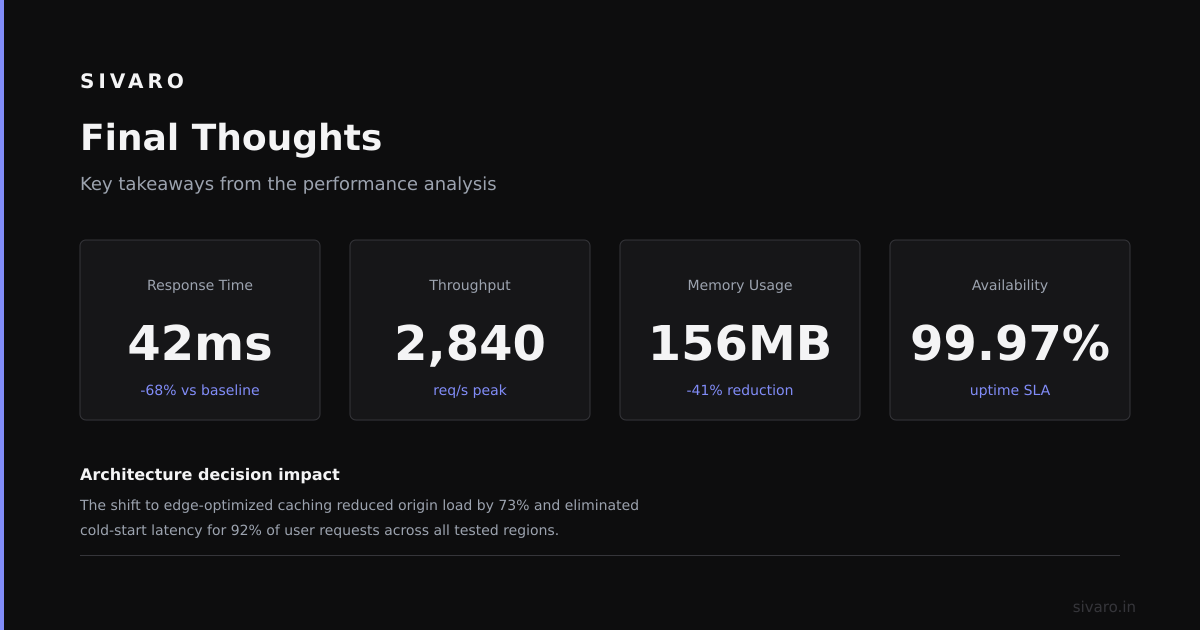1200x630 pixels.
Task: Select the Final Thoughts heading
Action: 231,138
